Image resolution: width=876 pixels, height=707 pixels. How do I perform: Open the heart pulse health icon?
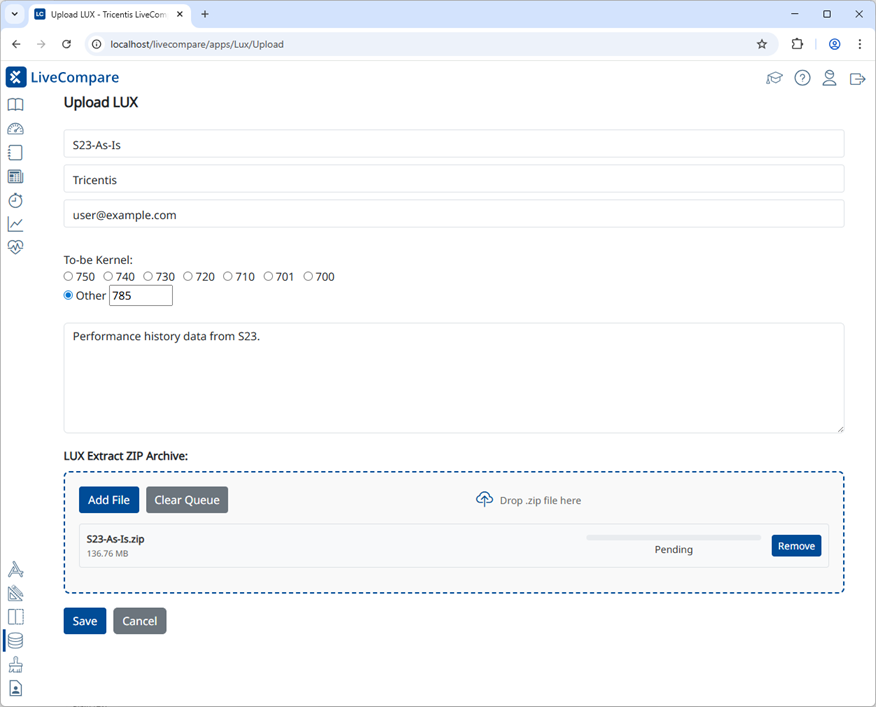tap(15, 247)
